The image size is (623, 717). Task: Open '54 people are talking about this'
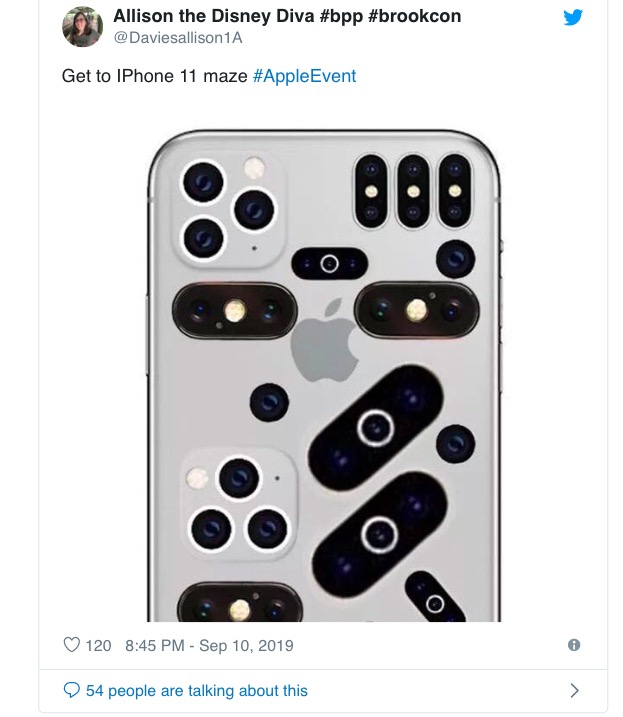point(197,690)
